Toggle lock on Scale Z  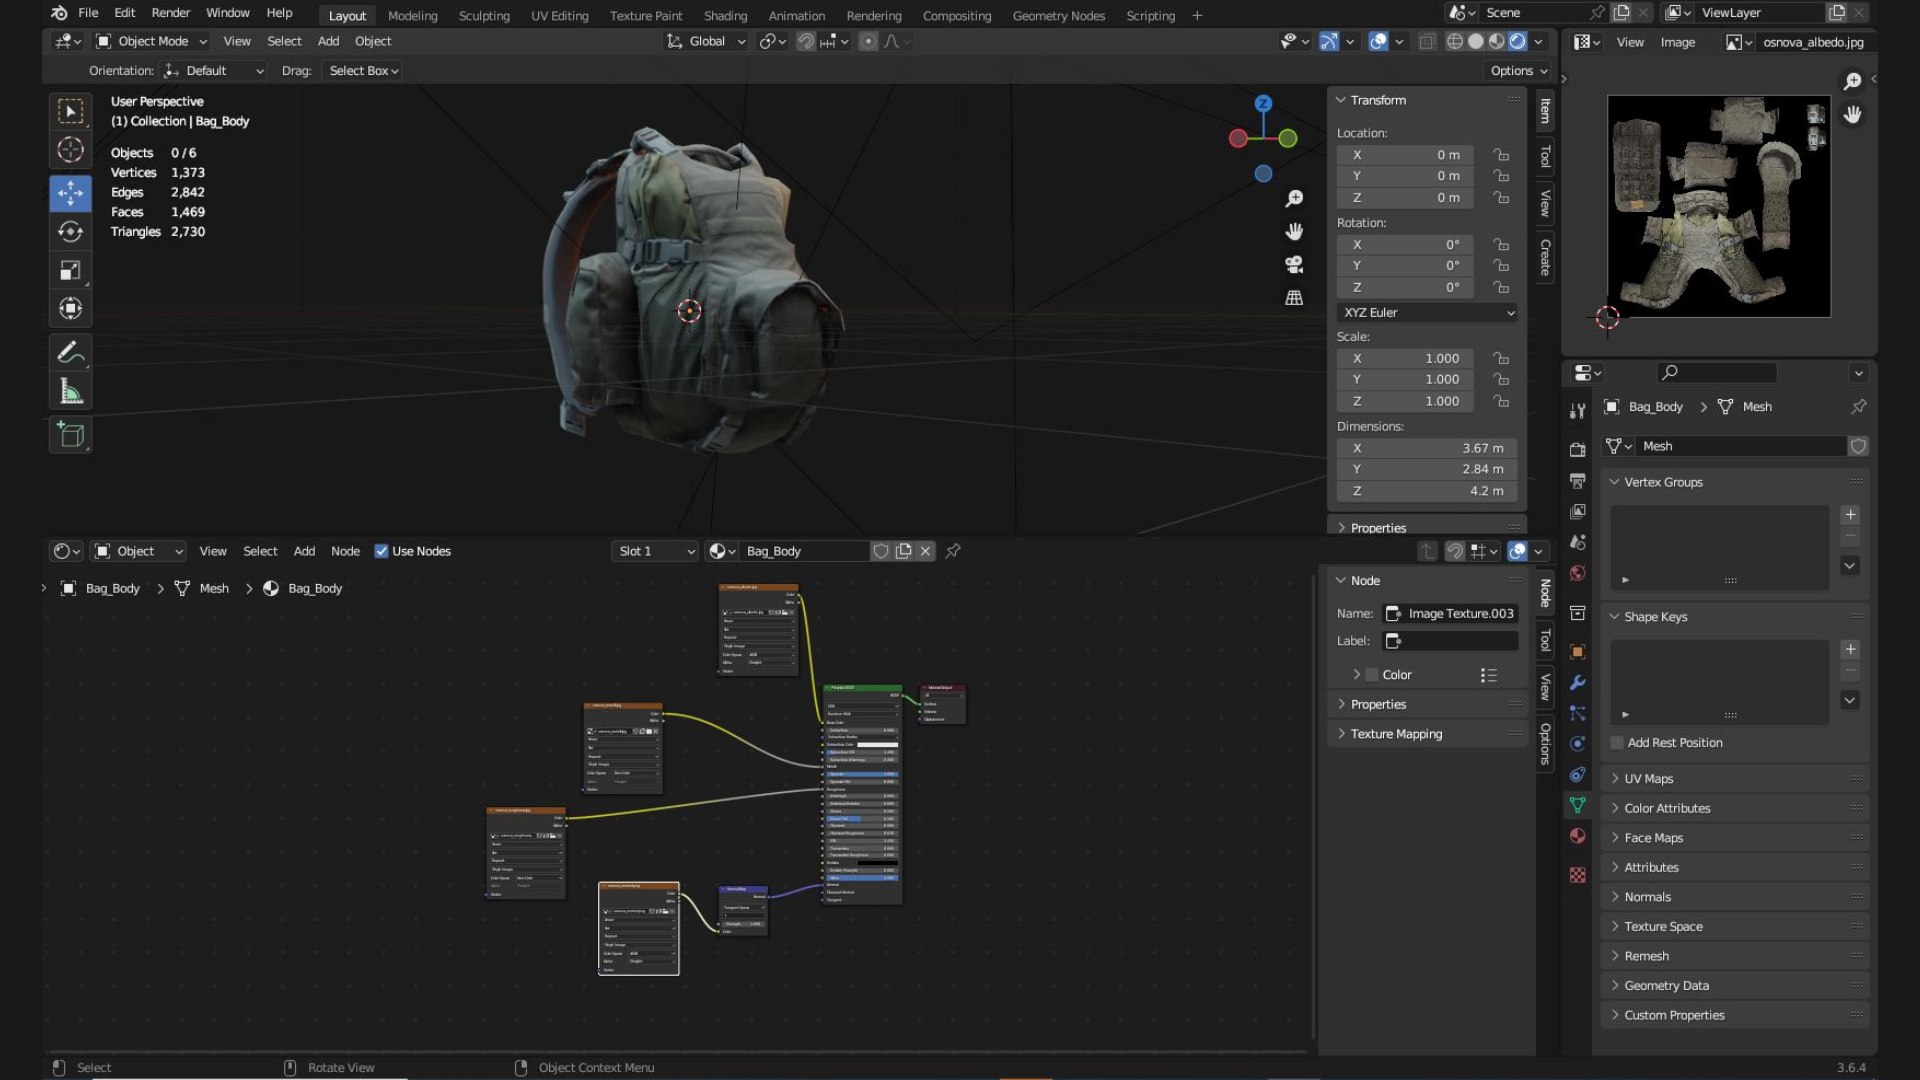pyautogui.click(x=1501, y=401)
